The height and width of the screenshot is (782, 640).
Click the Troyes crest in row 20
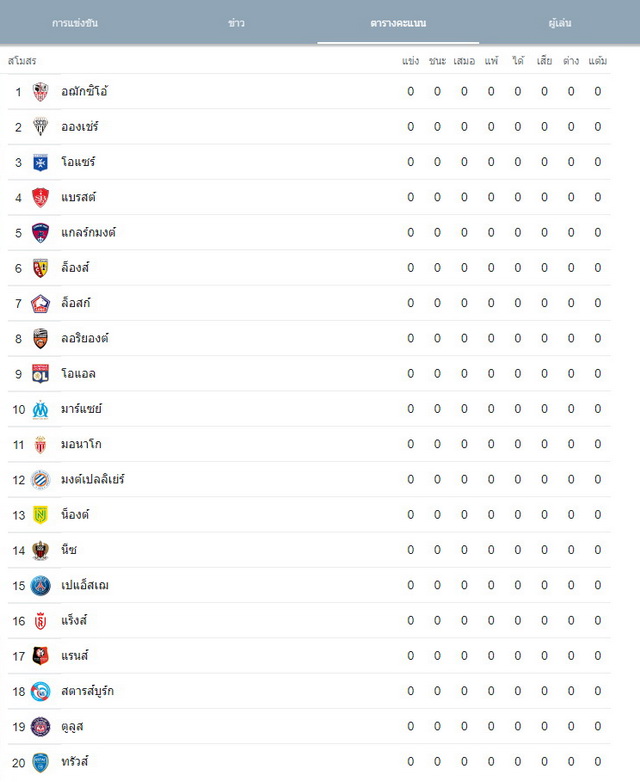coord(40,763)
